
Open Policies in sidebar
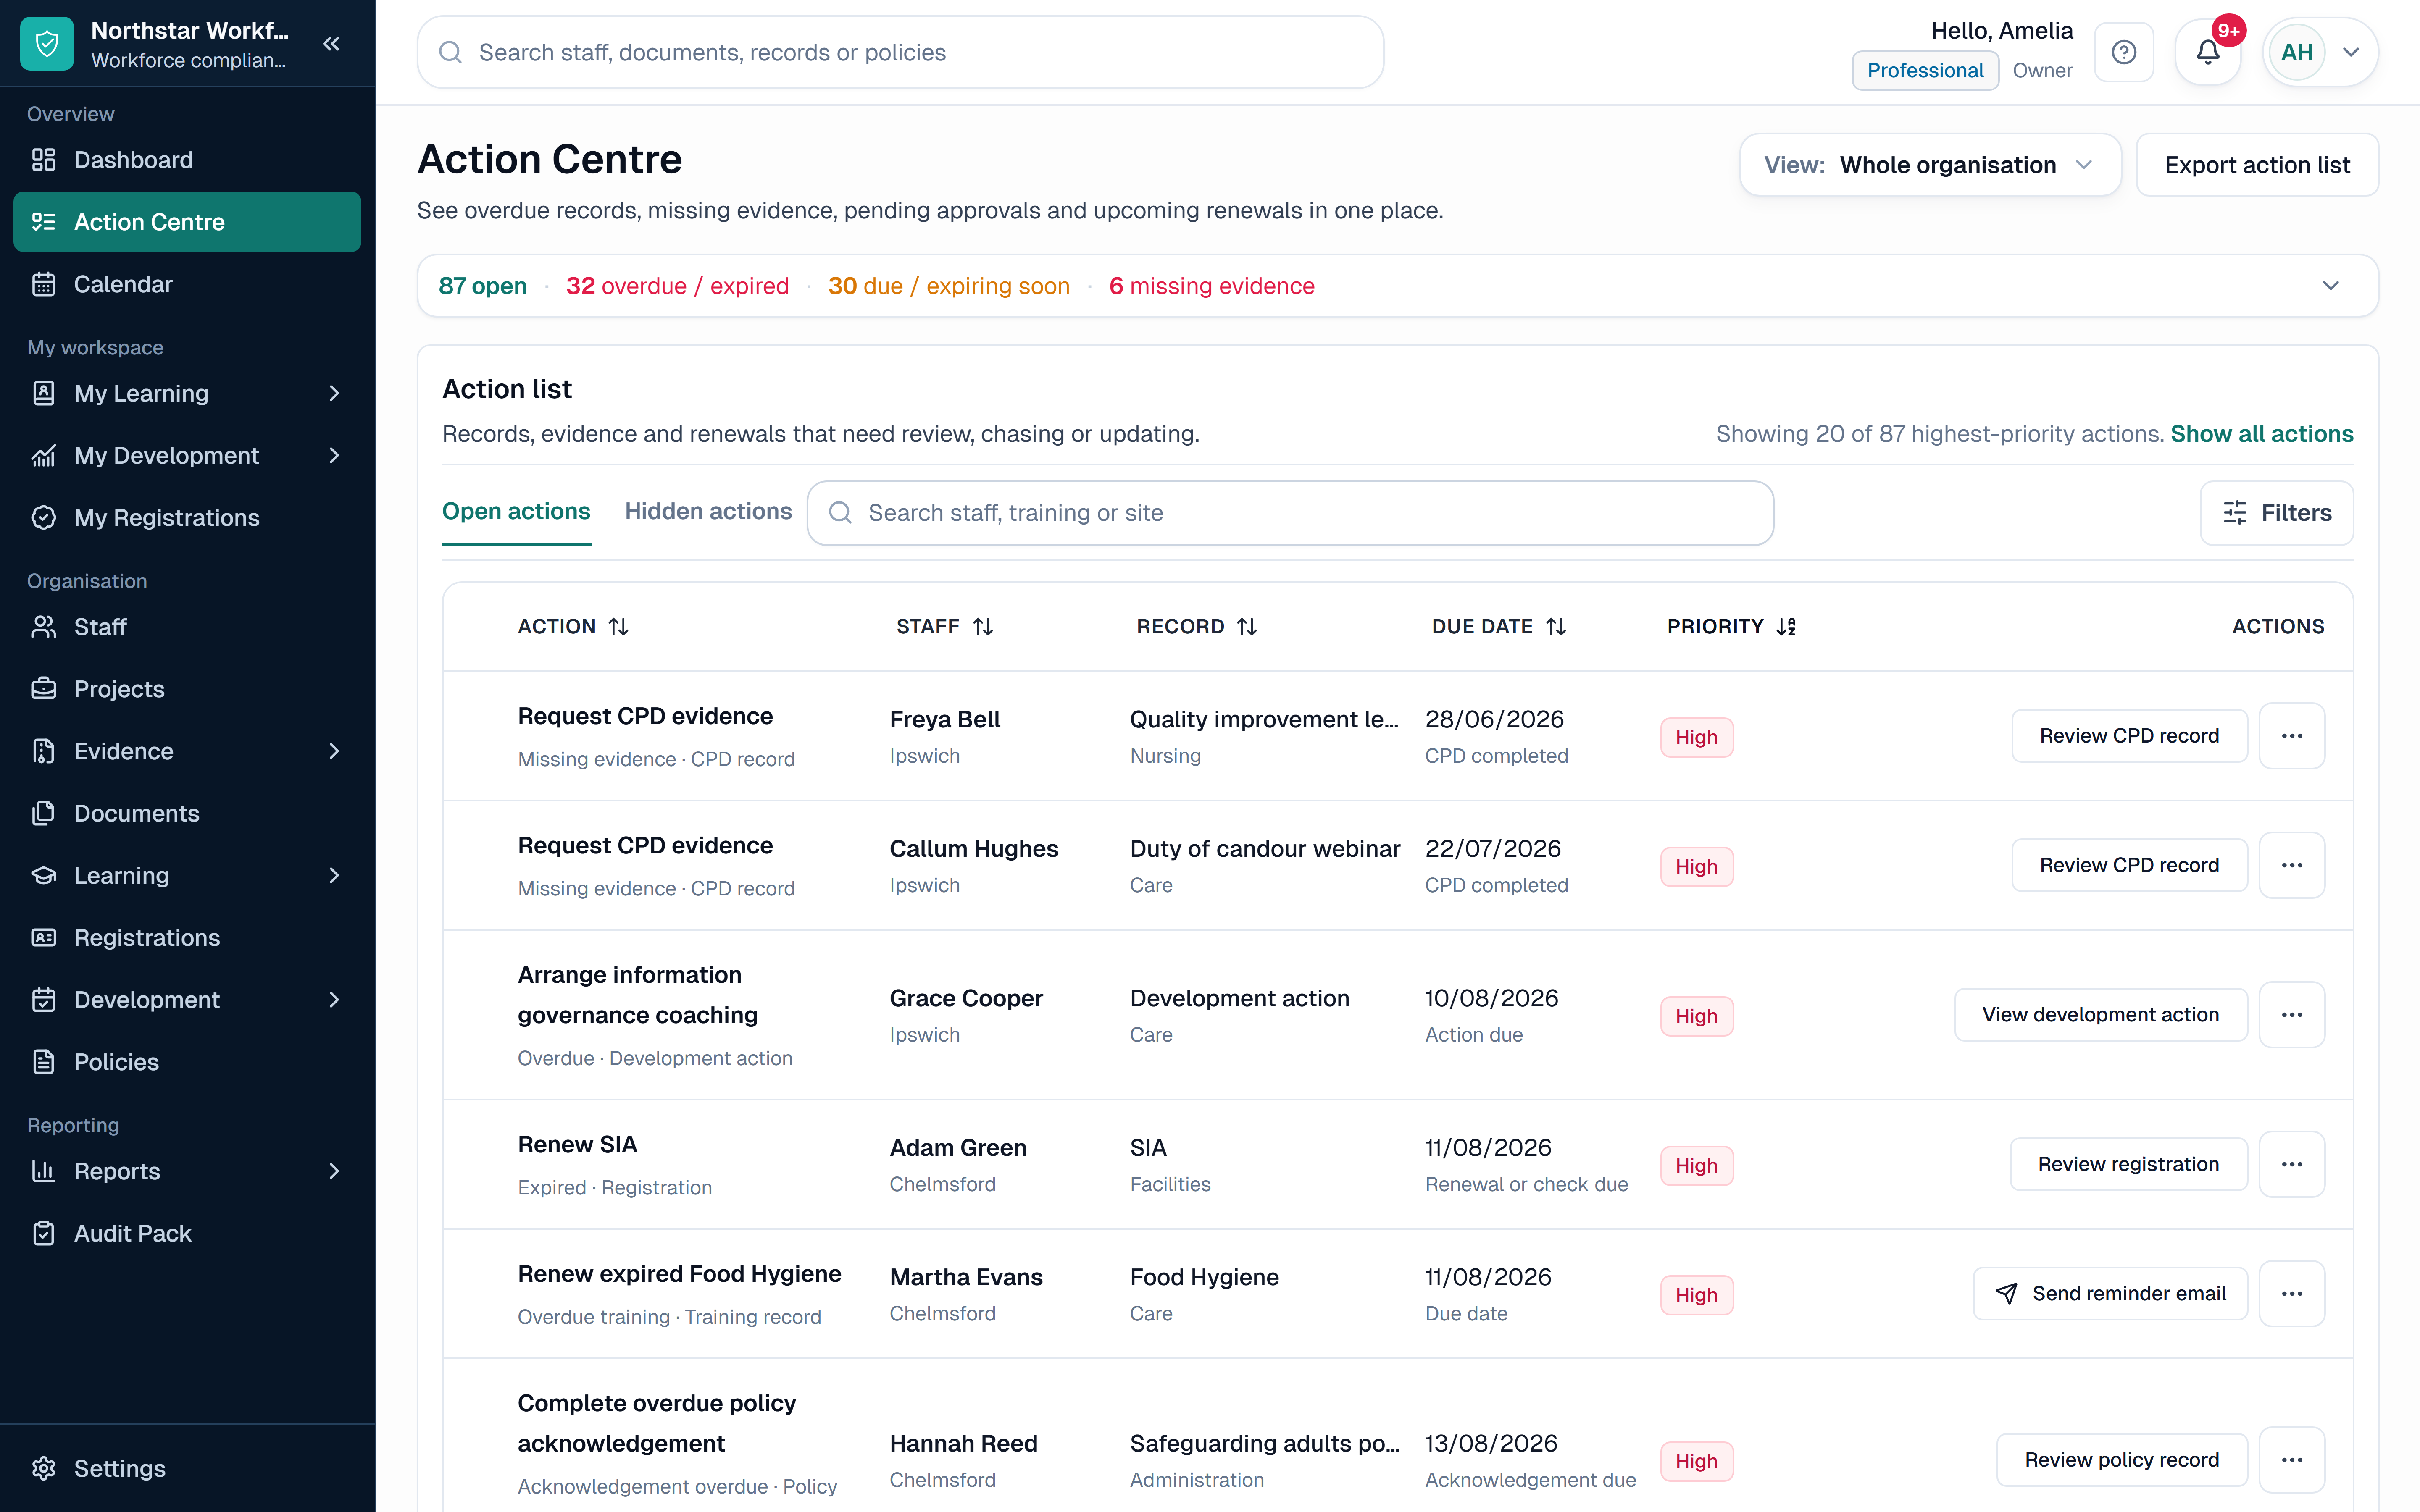pos(187,1062)
